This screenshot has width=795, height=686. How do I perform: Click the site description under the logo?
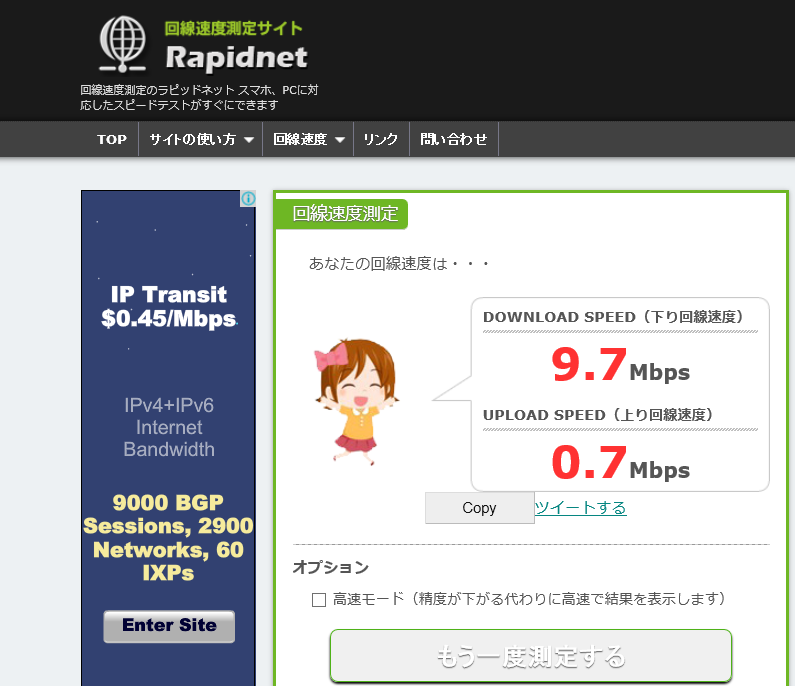(199, 97)
